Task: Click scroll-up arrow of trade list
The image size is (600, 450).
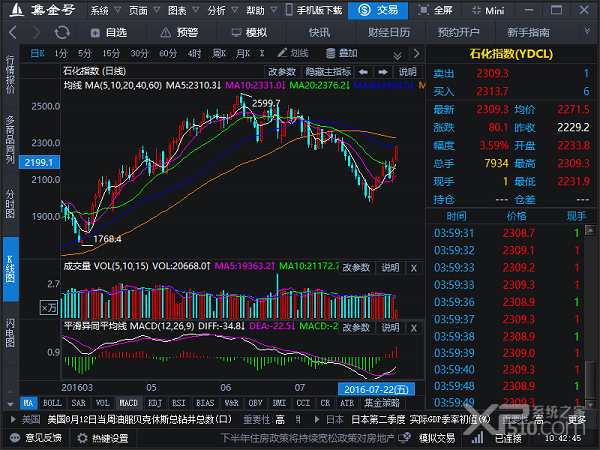Action: (x=590, y=230)
